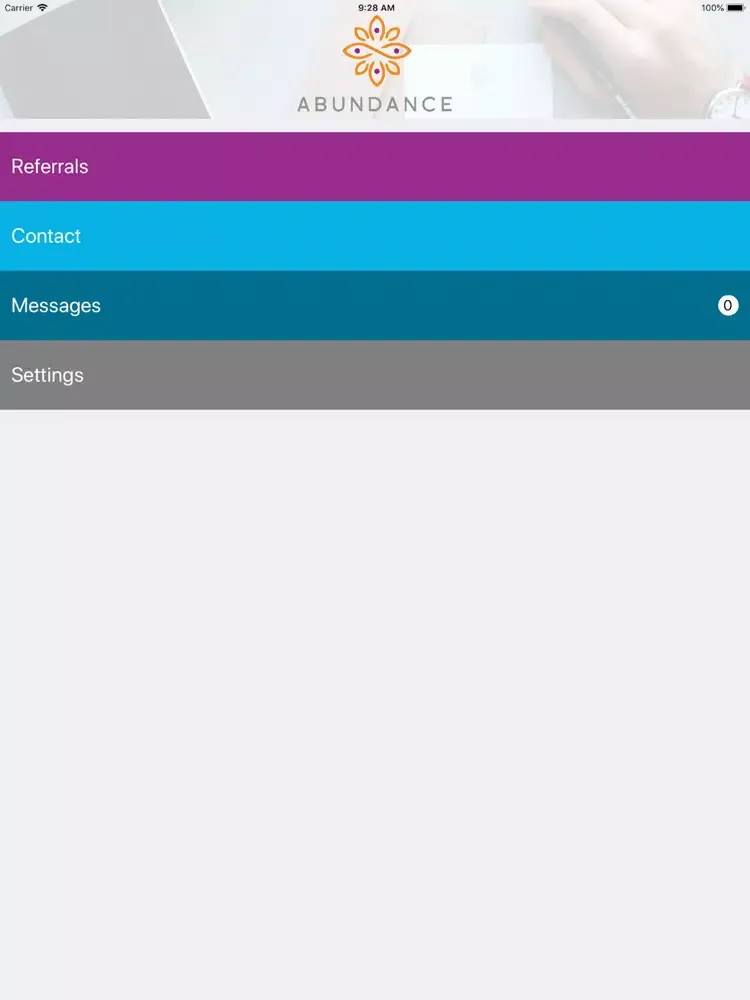Select the Contact menu row
Screen dimensions: 750x1000
(46, 236)
